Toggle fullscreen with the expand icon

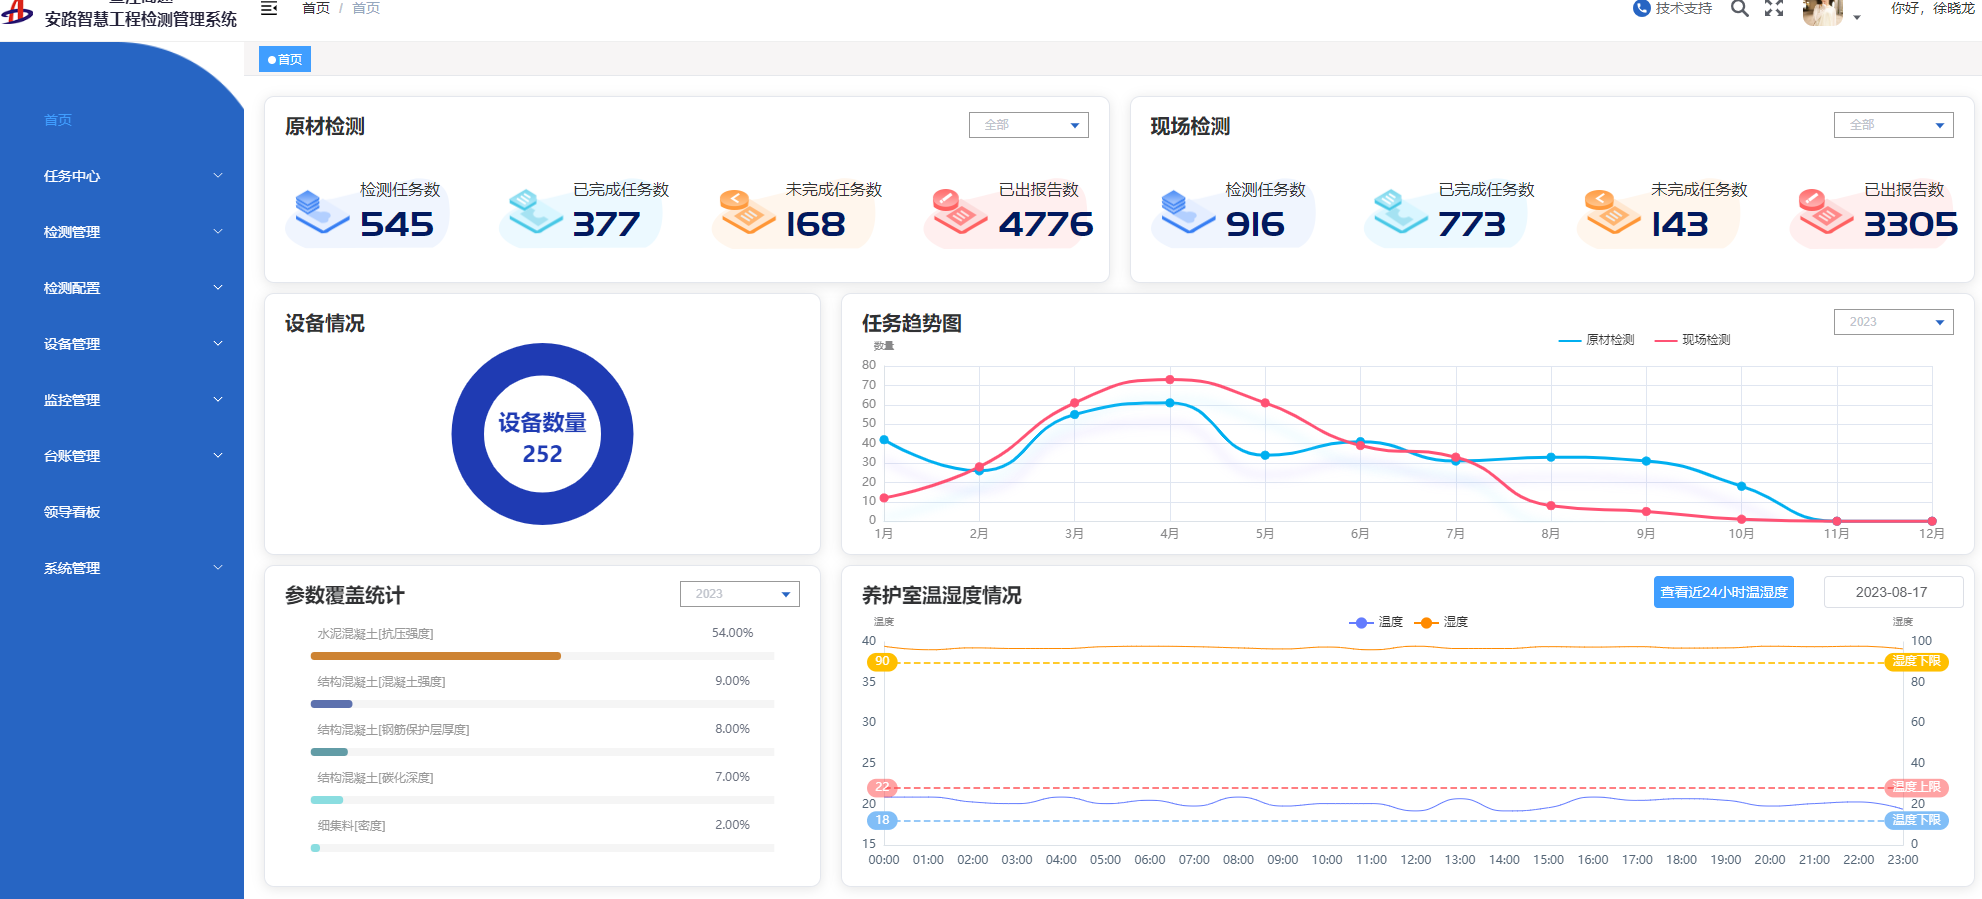coord(1774,9)
